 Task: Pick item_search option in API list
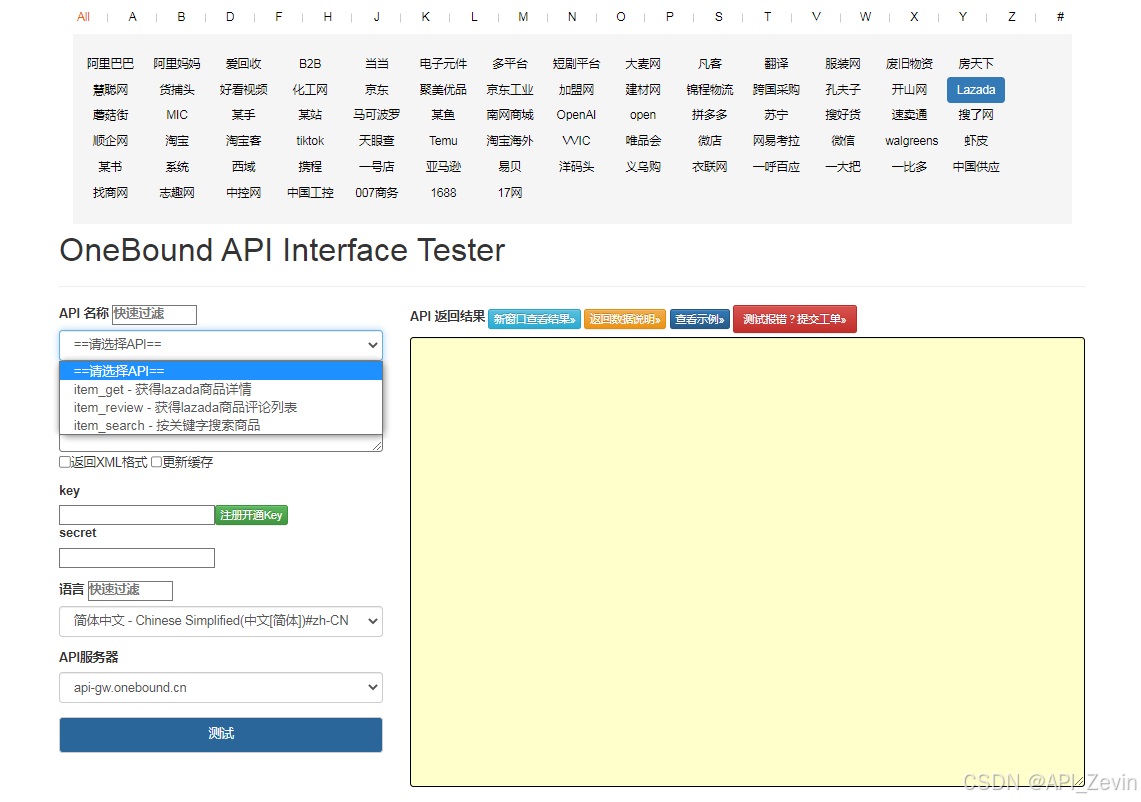pyautogui.click(x=220, y=426)
